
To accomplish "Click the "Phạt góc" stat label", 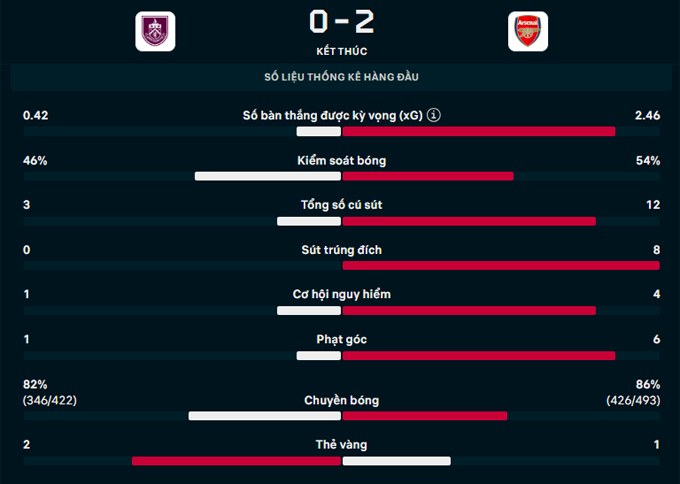I will coord(341,340).
